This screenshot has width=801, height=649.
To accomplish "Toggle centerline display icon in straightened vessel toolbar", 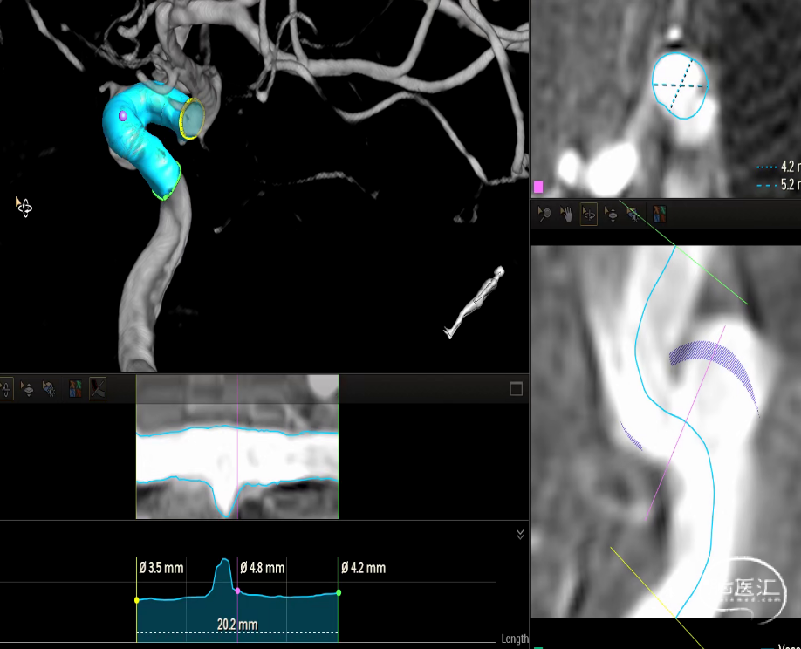I will click(98, 389).
